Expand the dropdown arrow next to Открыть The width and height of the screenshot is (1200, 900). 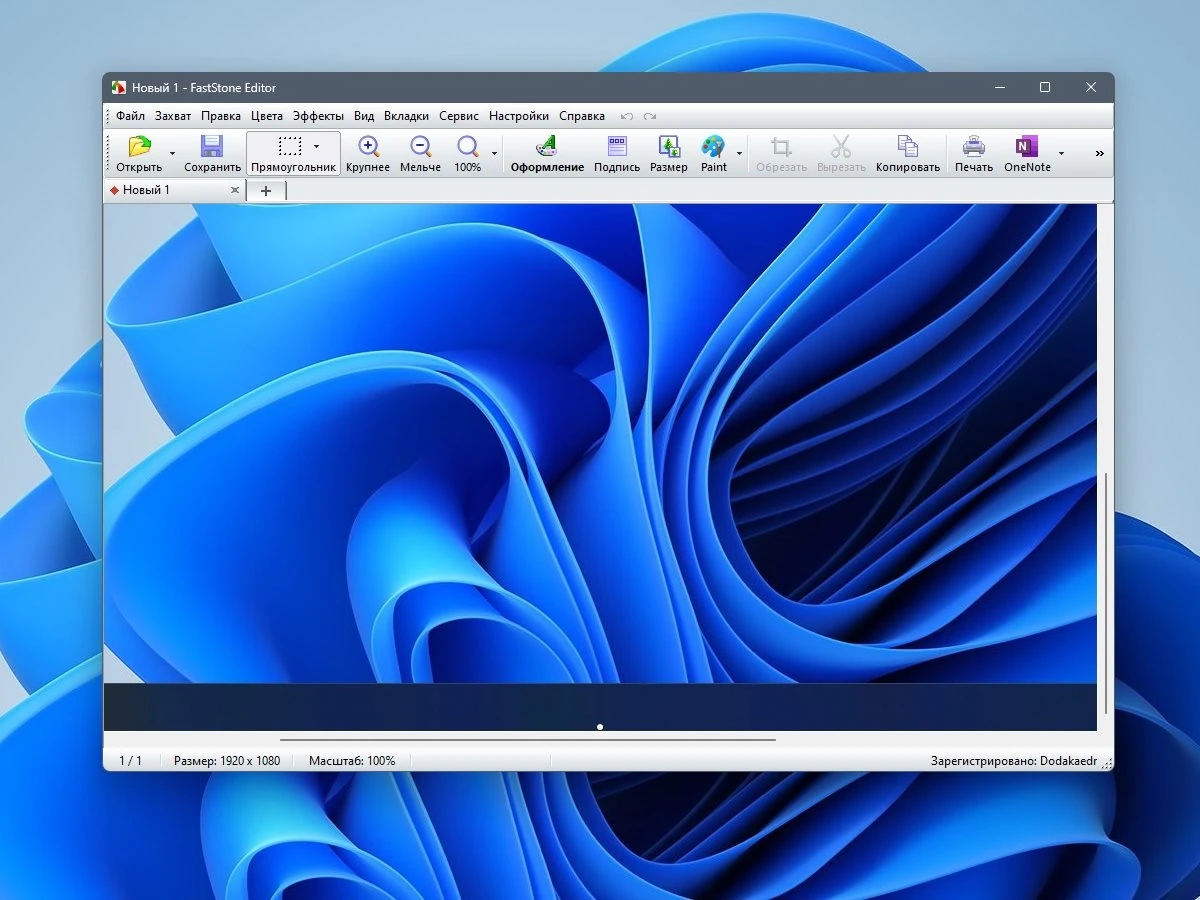click(172, 154)
